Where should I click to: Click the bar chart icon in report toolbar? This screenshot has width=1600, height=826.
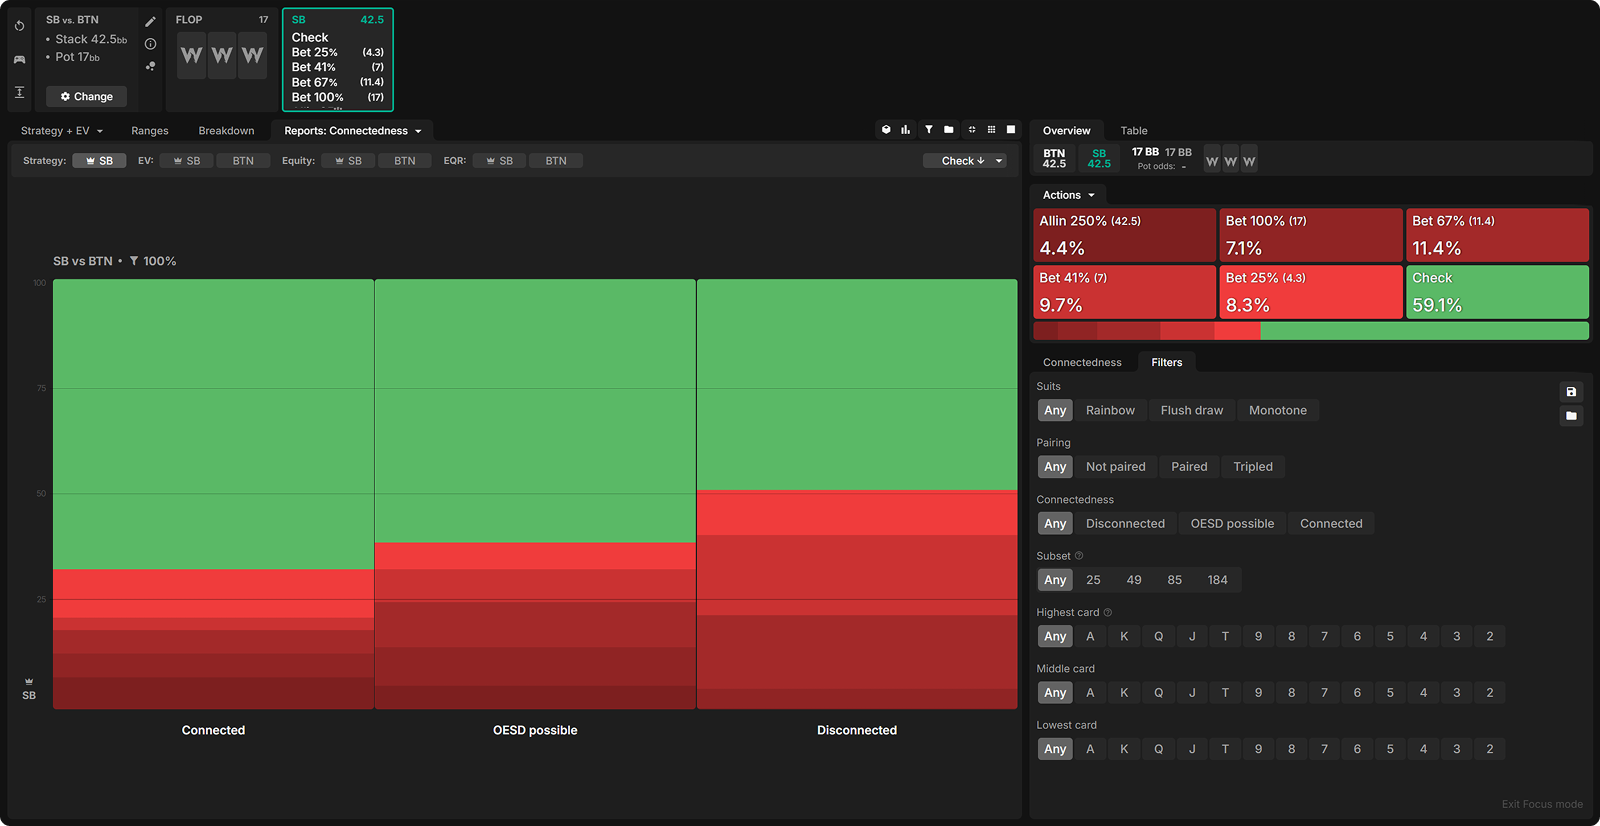click(905, 130)
